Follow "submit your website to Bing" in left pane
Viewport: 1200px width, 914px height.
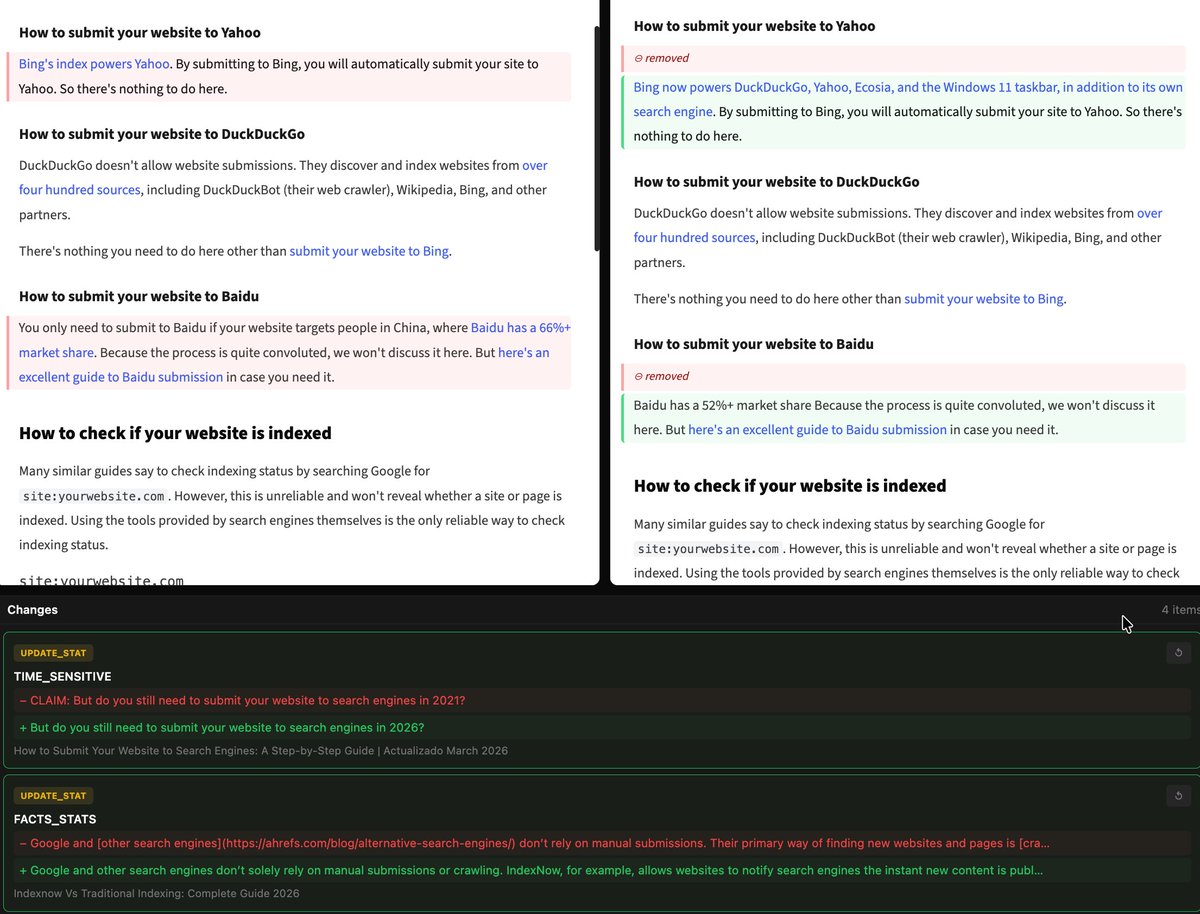[x=369, y=251]
